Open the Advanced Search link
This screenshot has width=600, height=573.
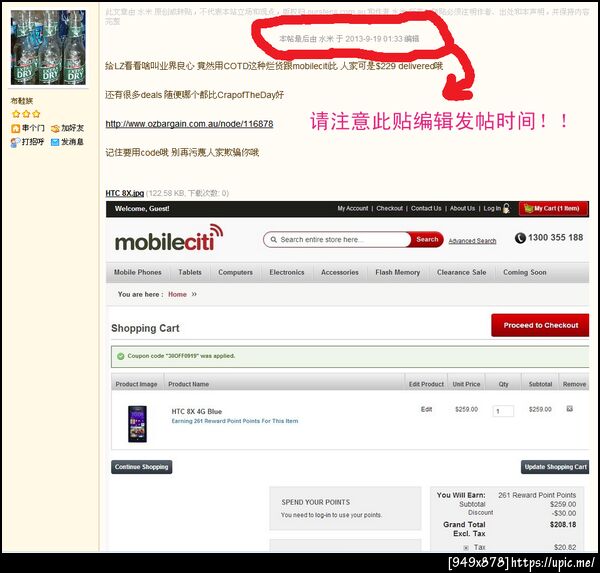(x=472, y=241)
